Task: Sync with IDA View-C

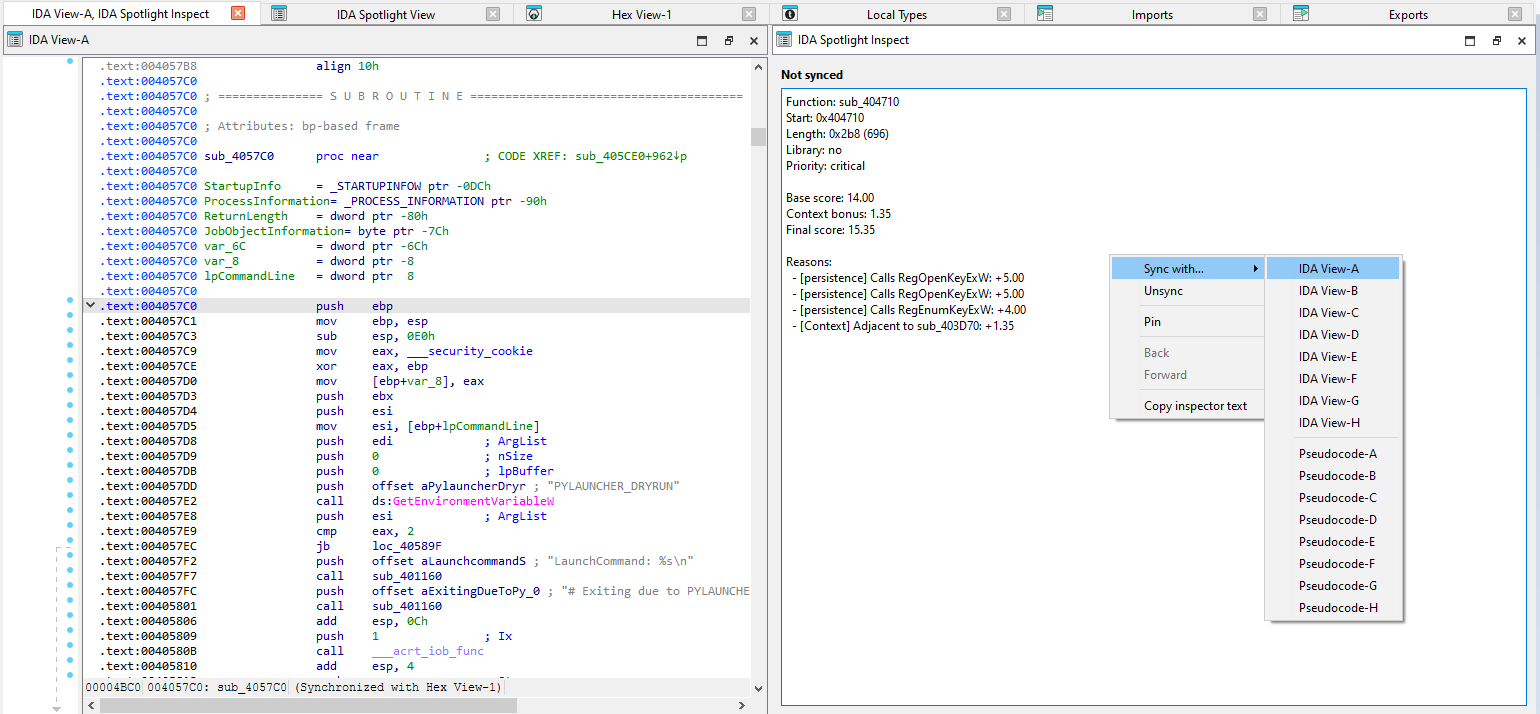Action: (x=1333, y=313)
